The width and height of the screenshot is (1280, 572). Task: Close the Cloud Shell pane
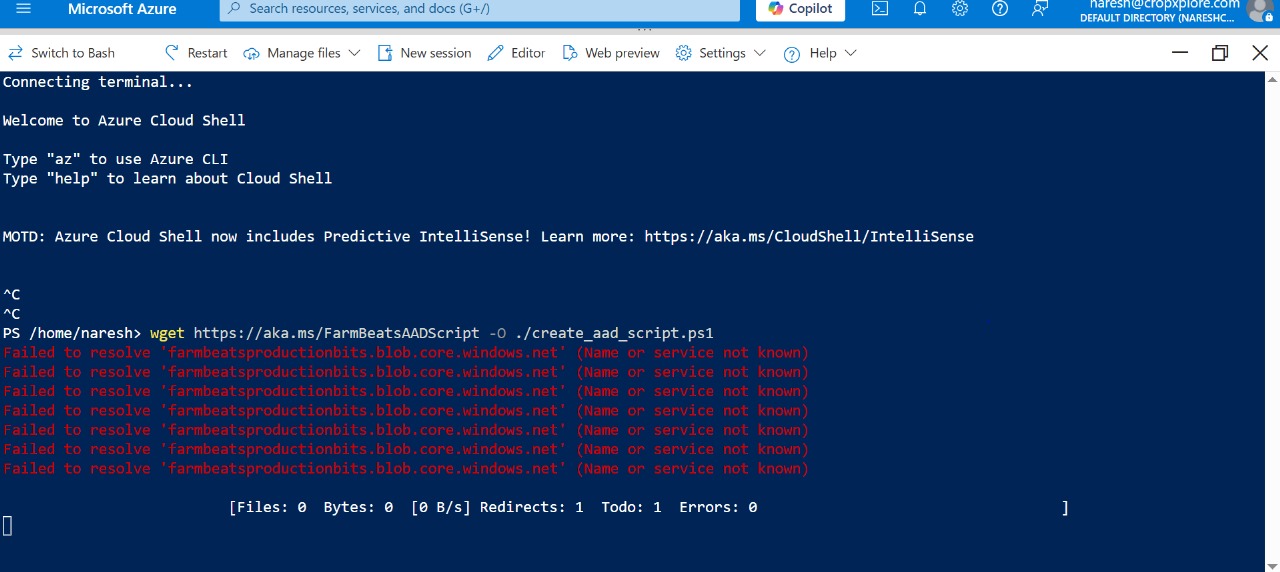tap(1260, 53)
